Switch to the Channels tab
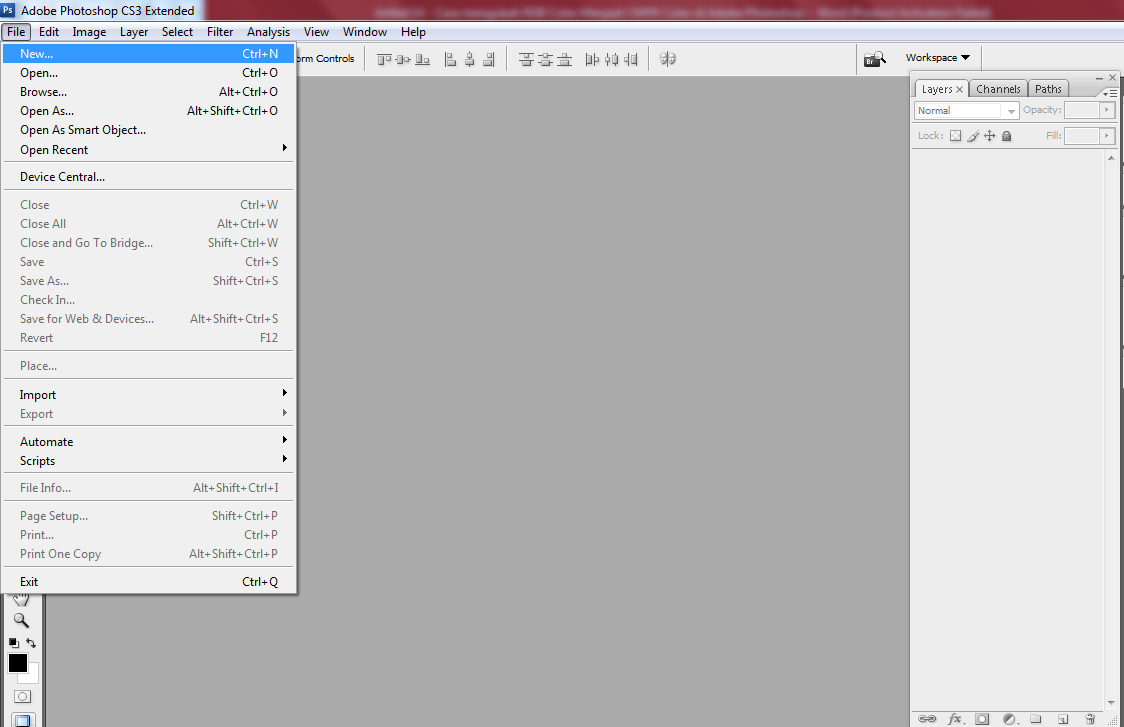 coord(998,89)
